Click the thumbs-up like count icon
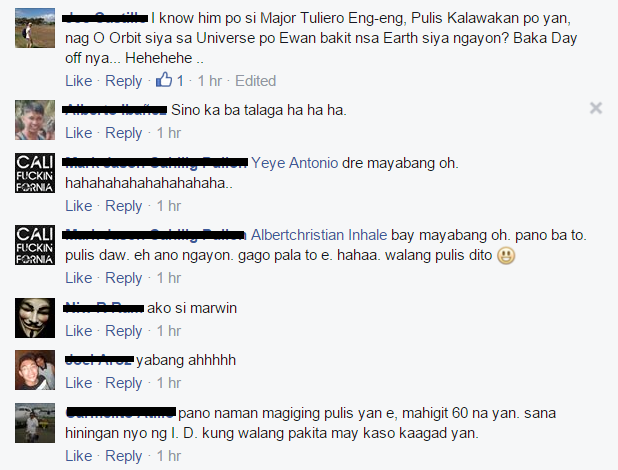The height and width of the screenshot is (470, 618). tap(164, 80)
